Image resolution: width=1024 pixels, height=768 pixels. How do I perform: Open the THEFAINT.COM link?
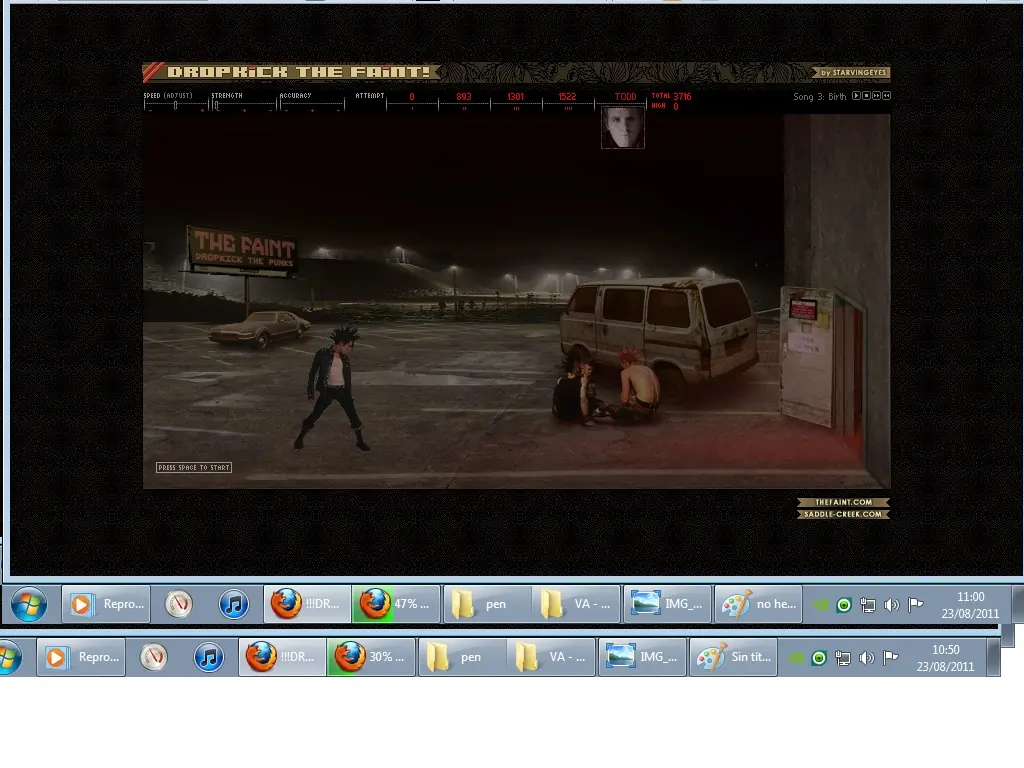click(x=843, y=502)
